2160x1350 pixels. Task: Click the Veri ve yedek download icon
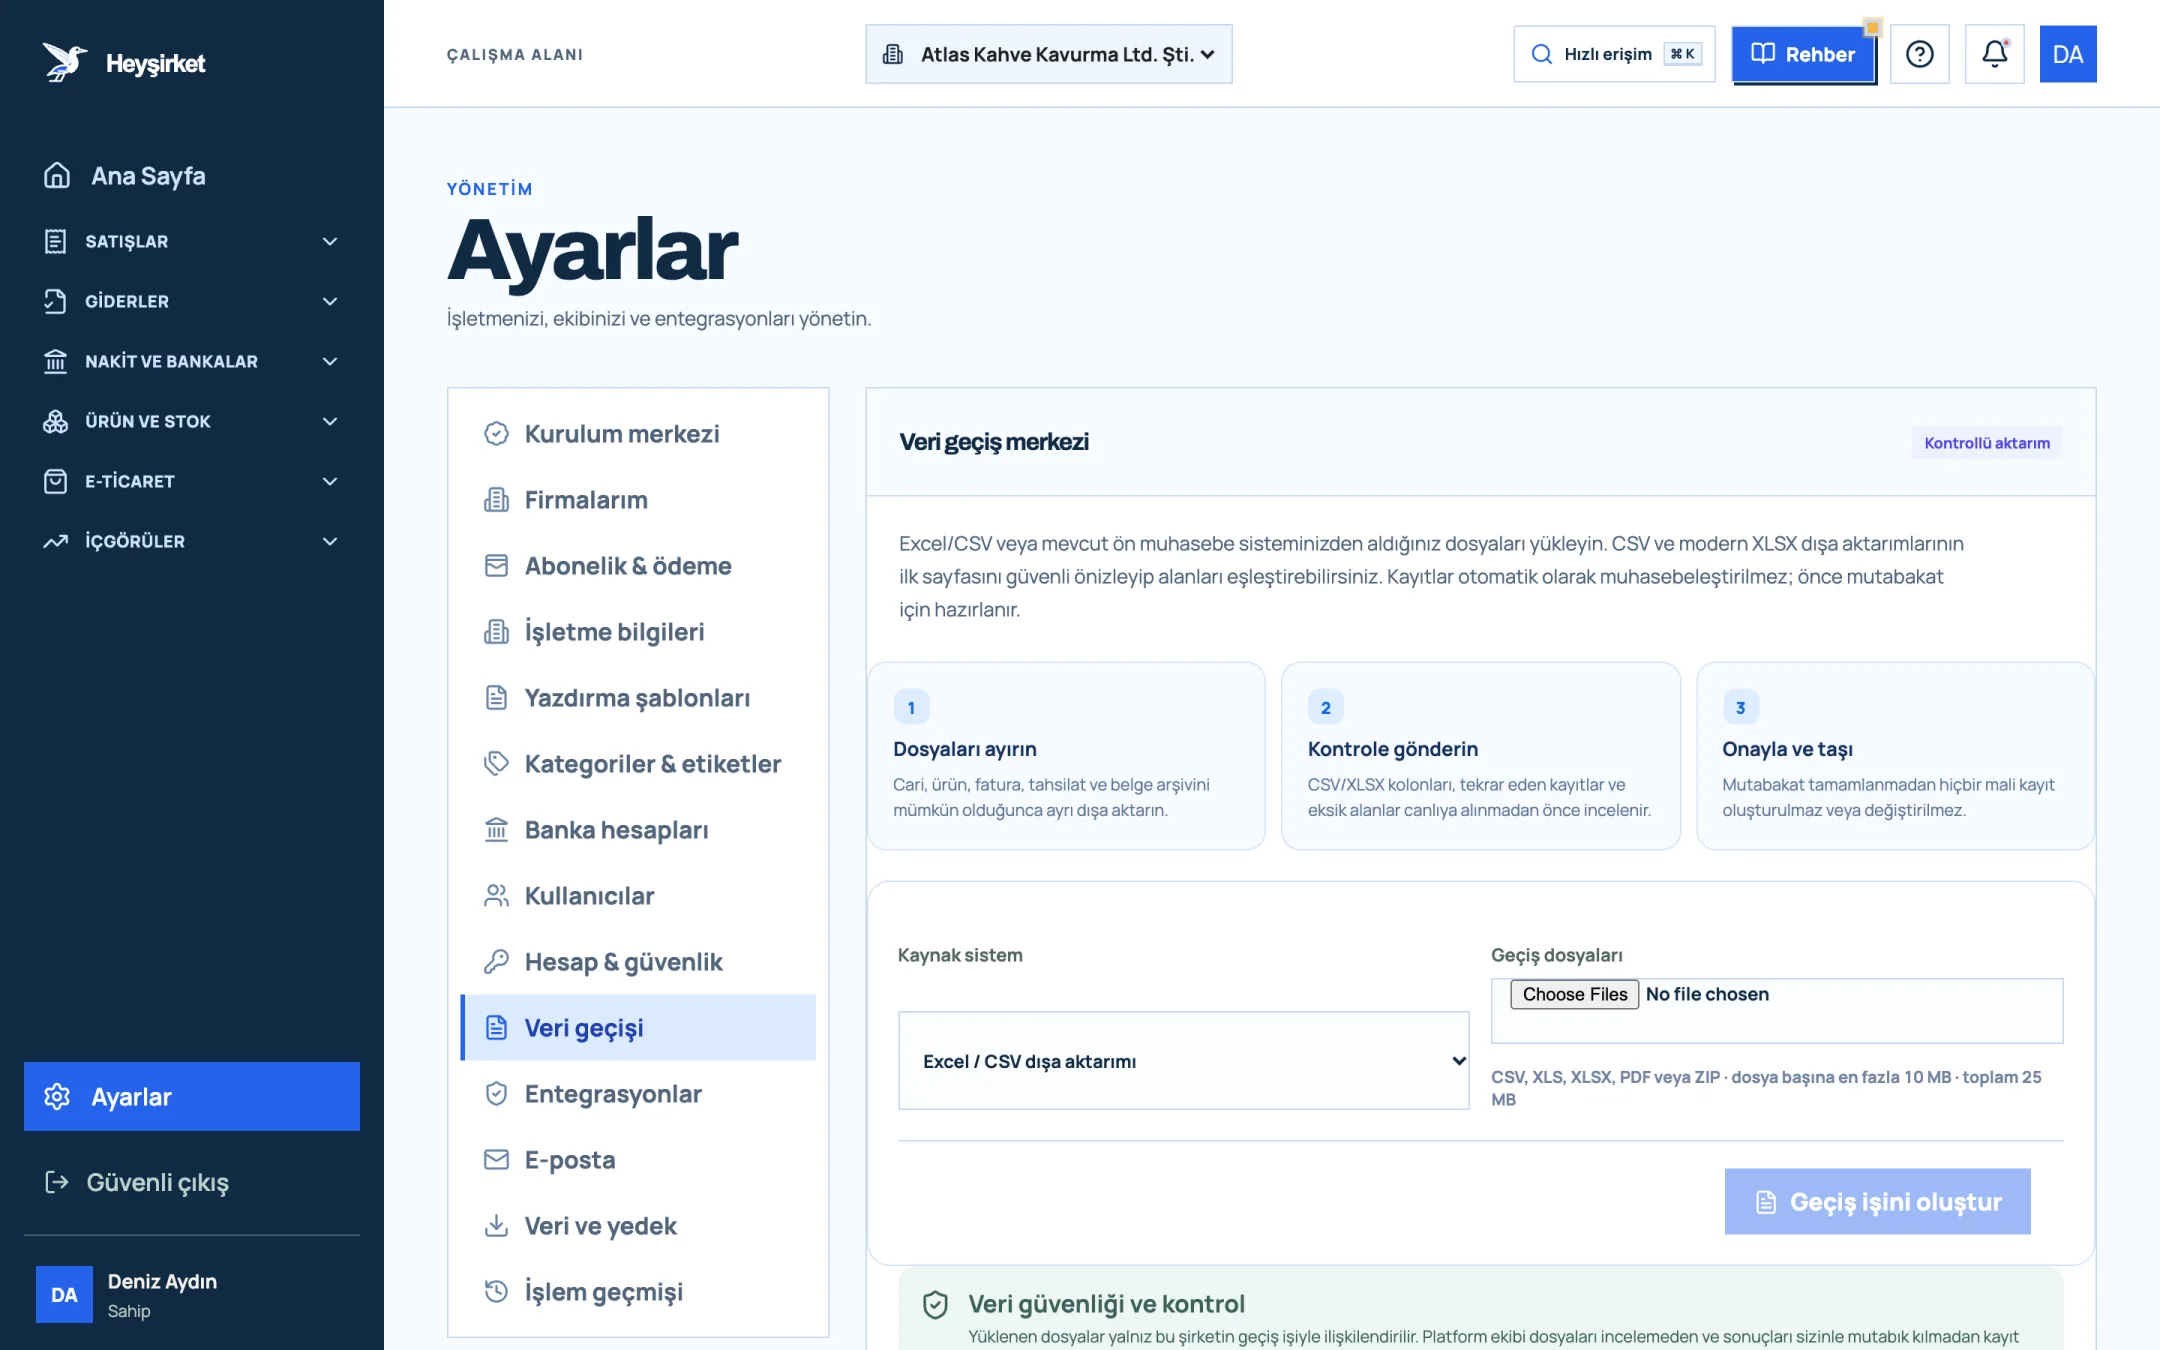point(496,1226)
